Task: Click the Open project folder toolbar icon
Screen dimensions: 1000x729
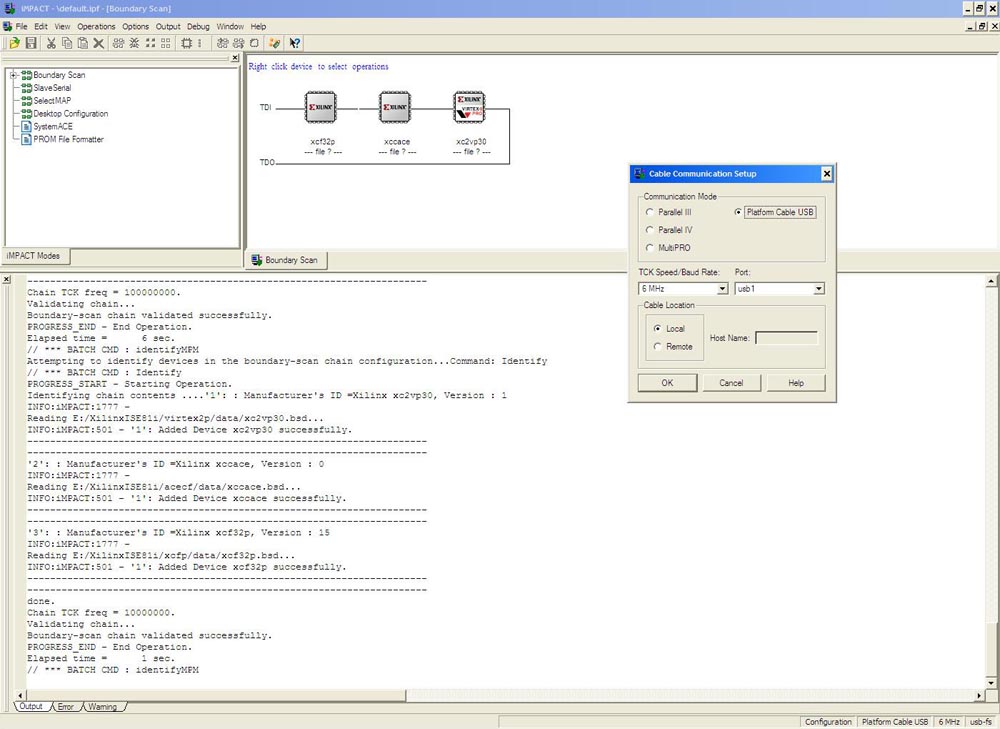Action: pos(15,43)
